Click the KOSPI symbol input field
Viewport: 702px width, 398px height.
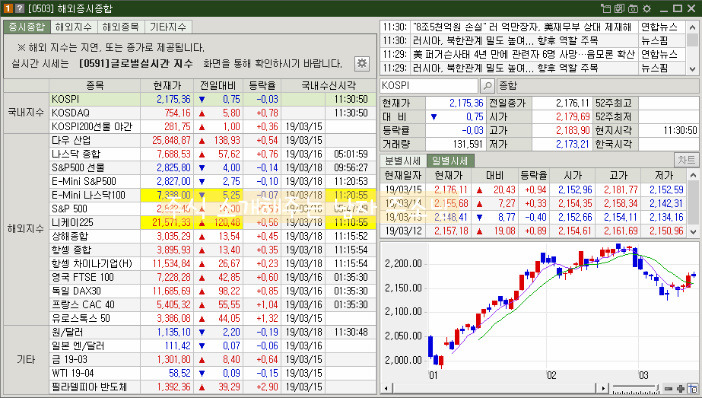[x=429, y=86]
